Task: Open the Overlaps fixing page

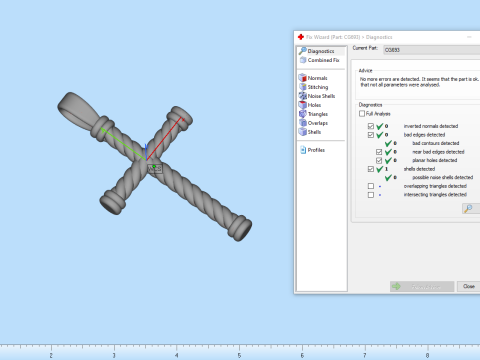Action: [313, 123]
